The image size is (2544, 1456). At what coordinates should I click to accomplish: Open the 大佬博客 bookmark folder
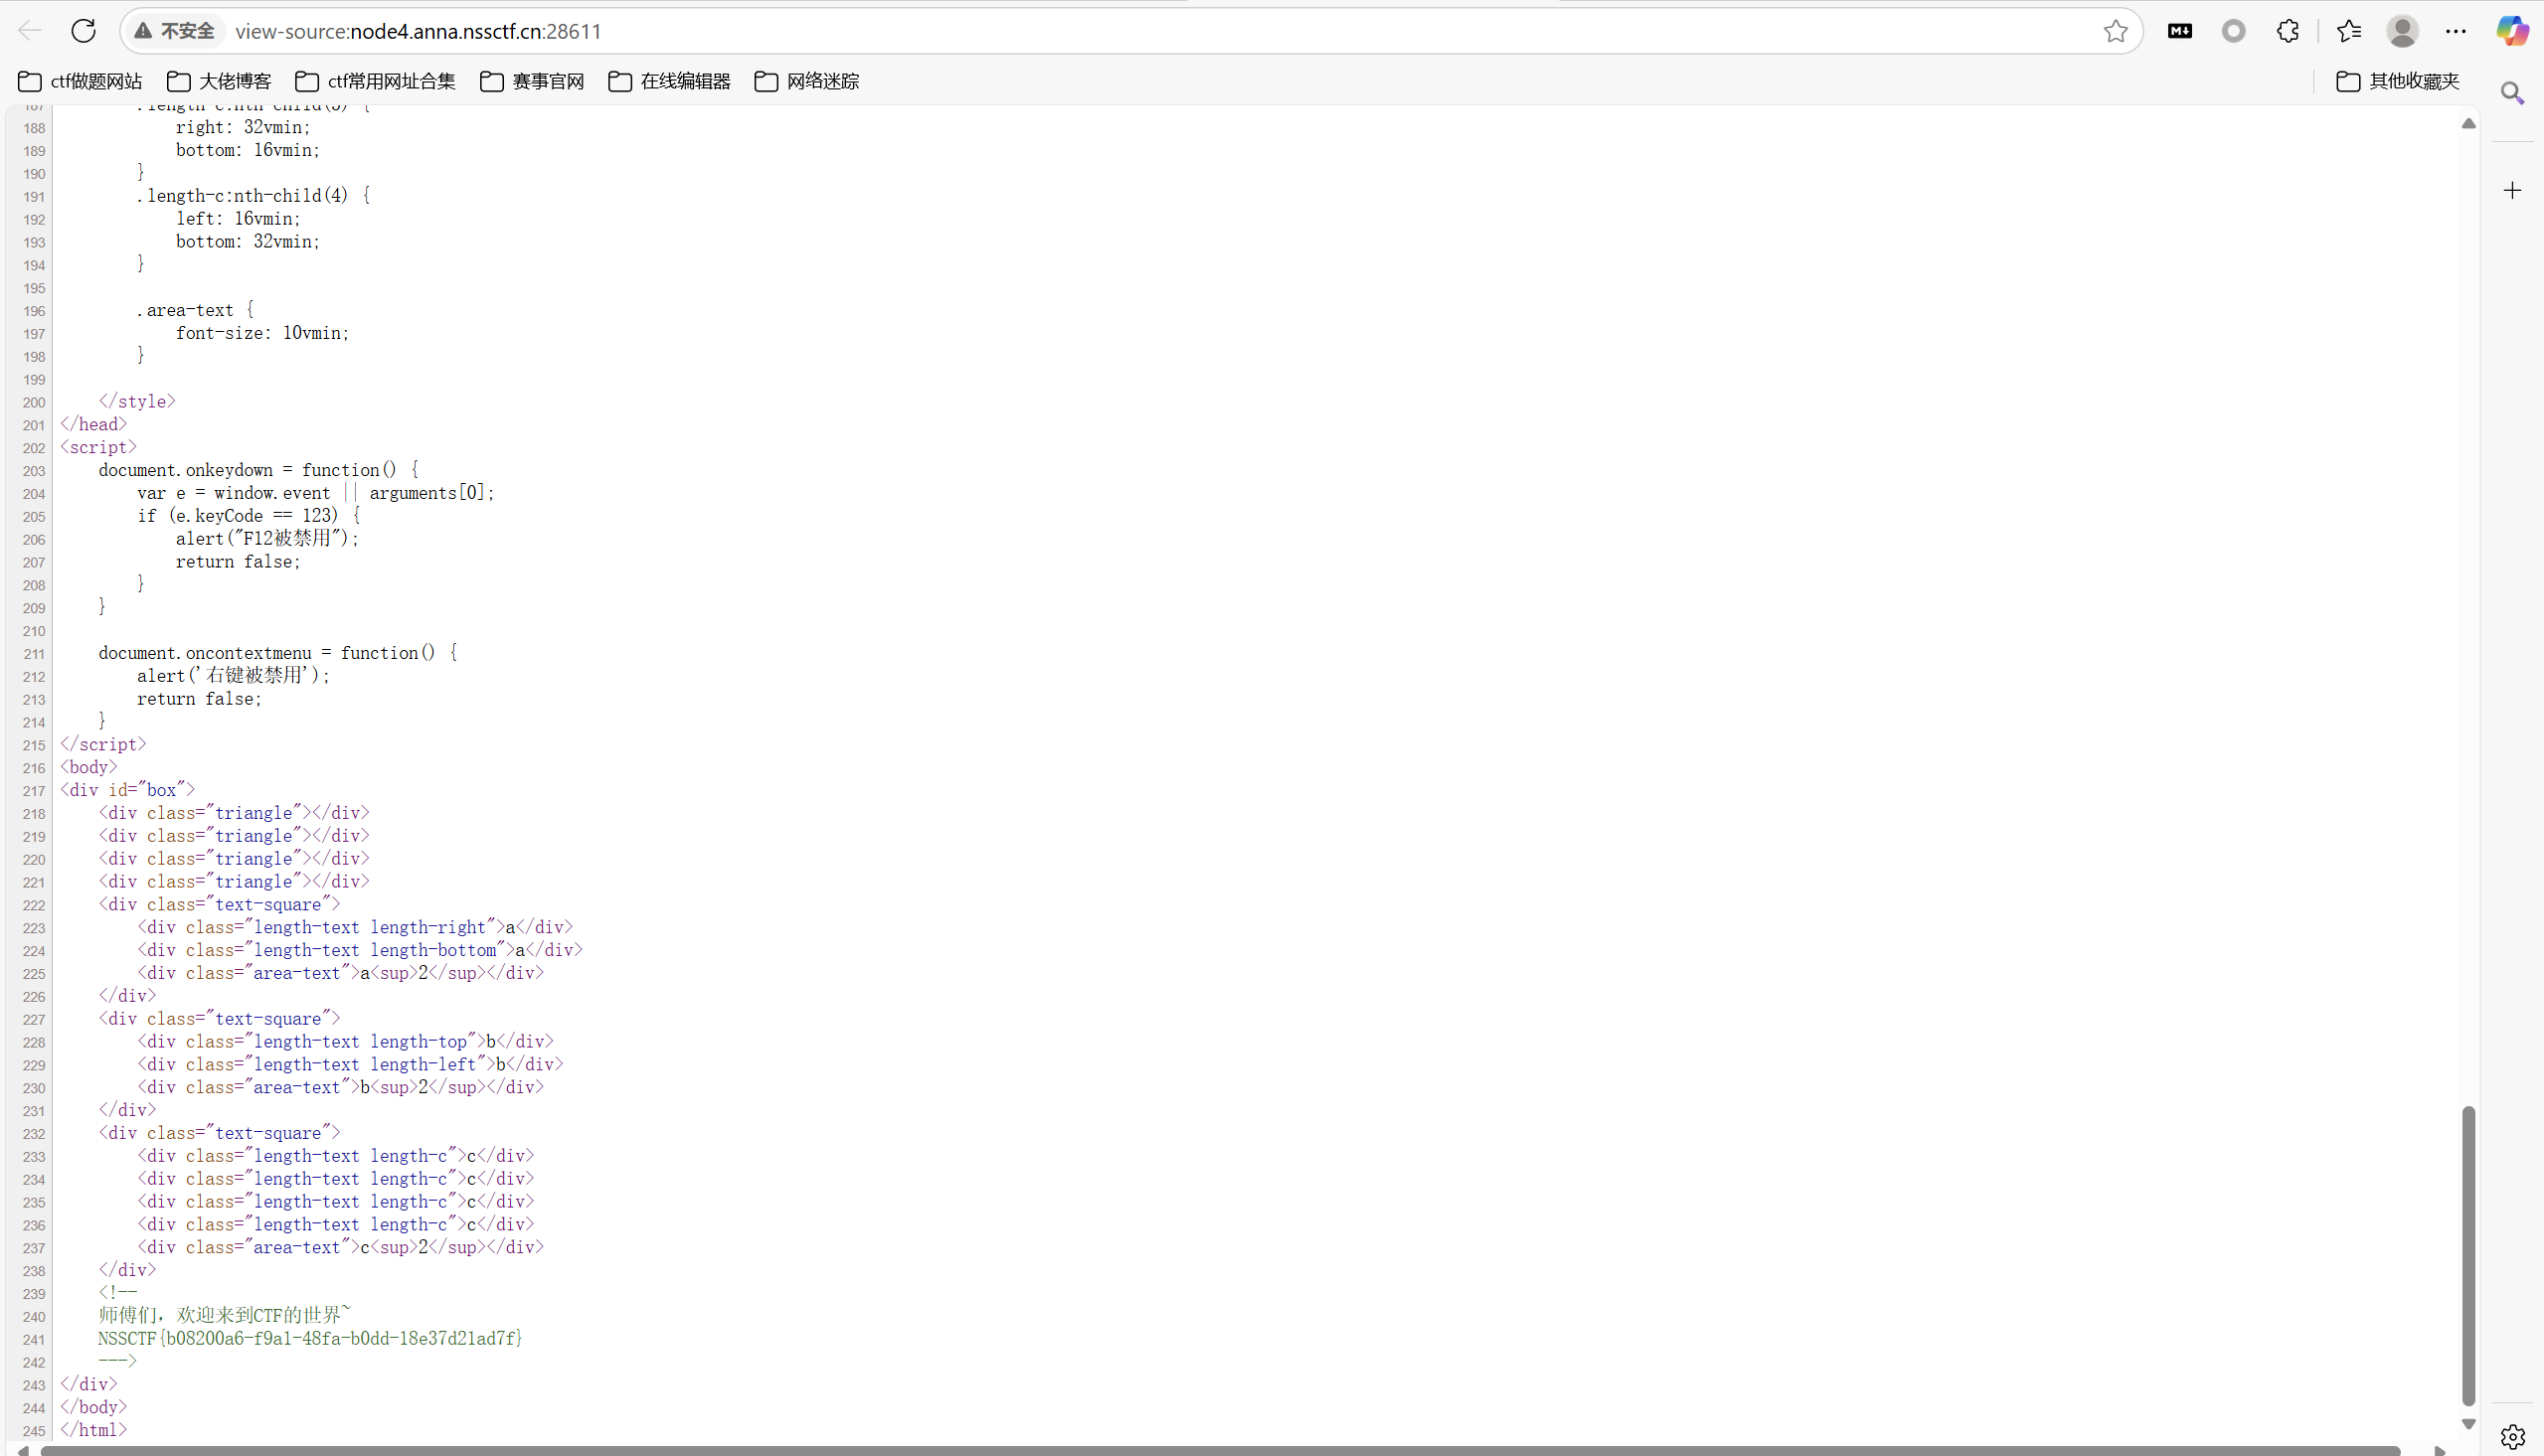point(219,81)
